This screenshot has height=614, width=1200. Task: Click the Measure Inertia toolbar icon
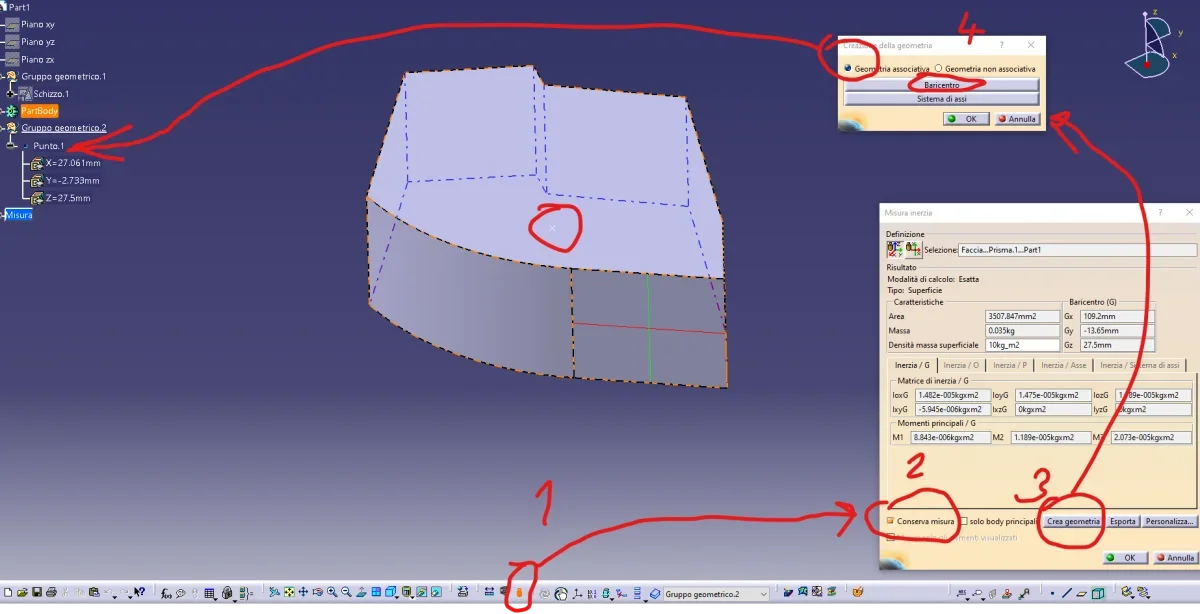coord(520,594)
